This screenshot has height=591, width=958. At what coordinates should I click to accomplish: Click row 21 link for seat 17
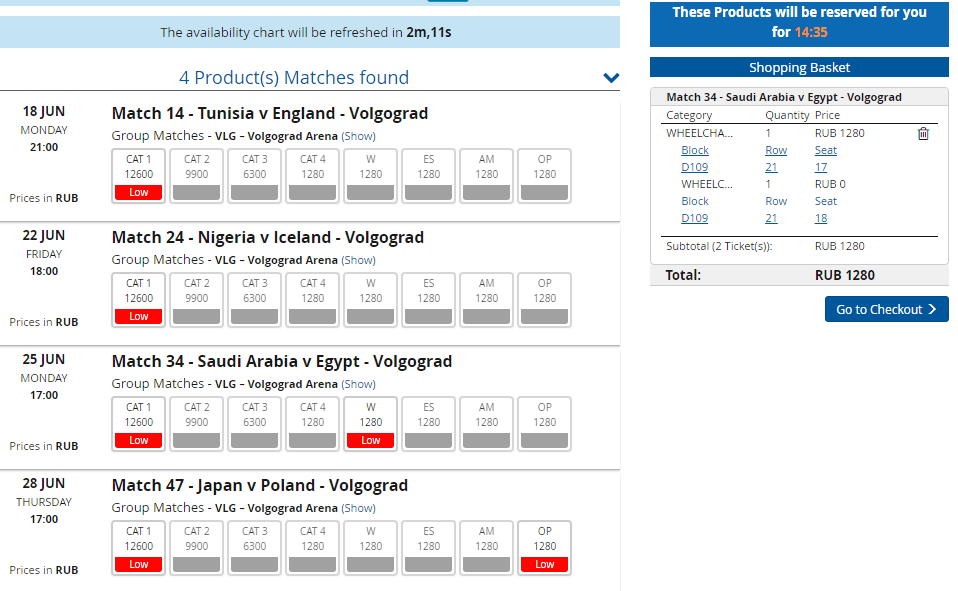[x=771, y=167]
